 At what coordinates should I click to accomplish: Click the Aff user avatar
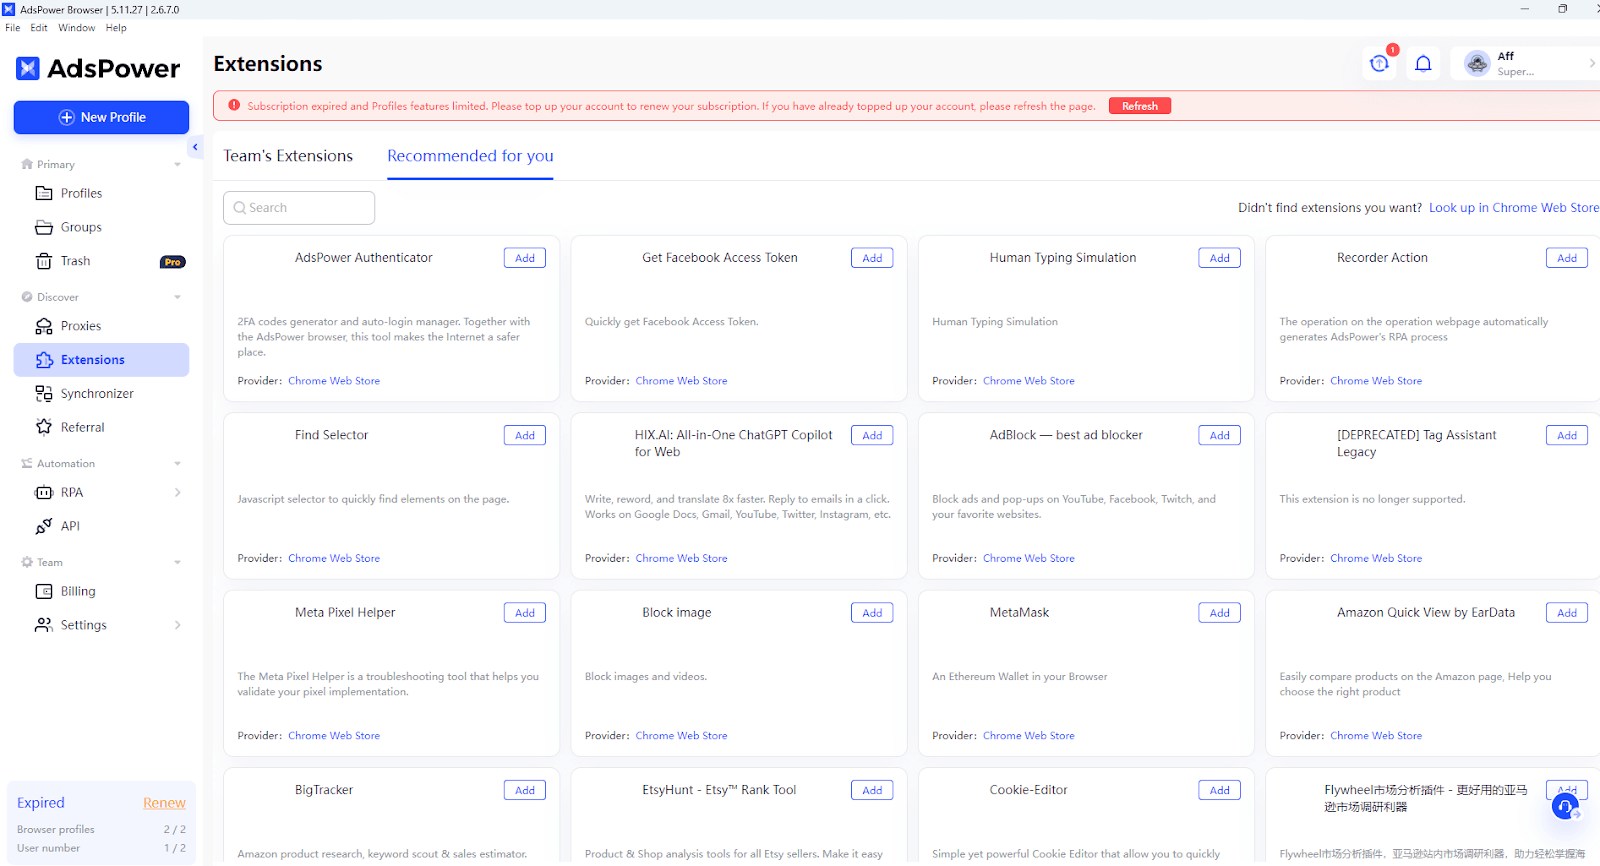pos(1477,63)
